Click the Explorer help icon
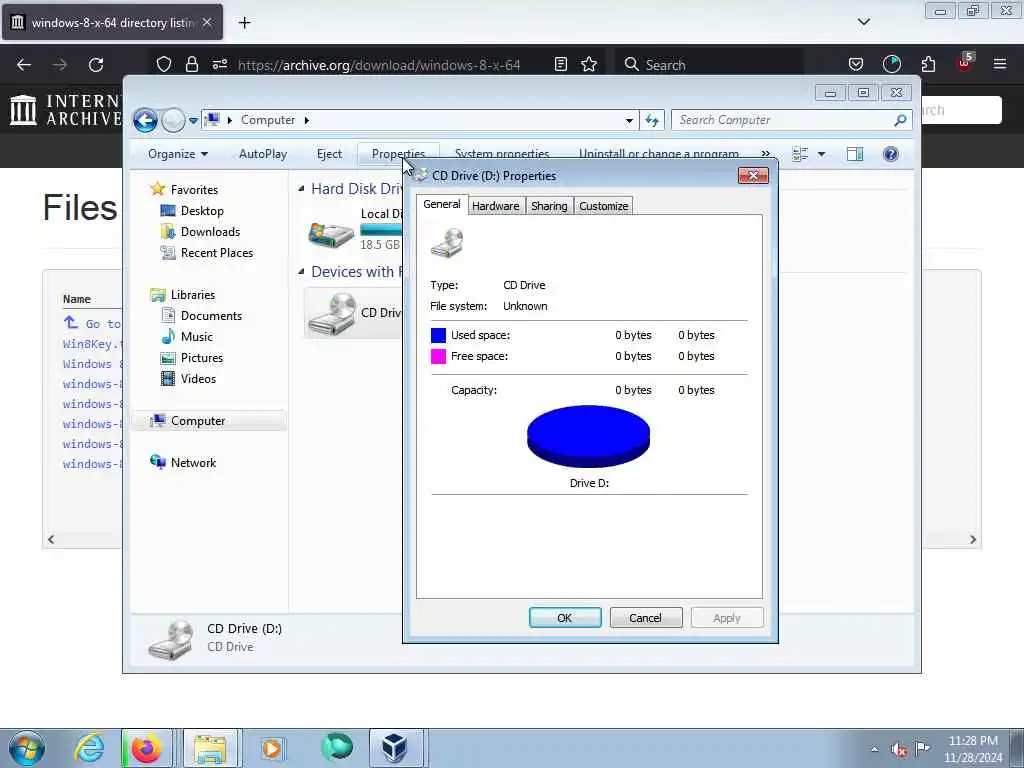 890,154
